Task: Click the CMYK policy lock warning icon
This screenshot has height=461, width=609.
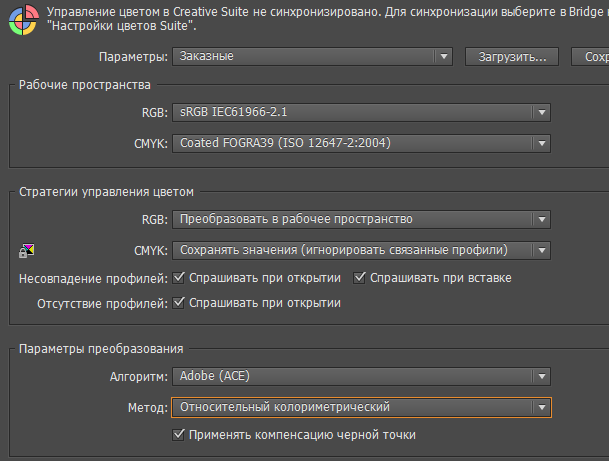Action: coord(26,251)
